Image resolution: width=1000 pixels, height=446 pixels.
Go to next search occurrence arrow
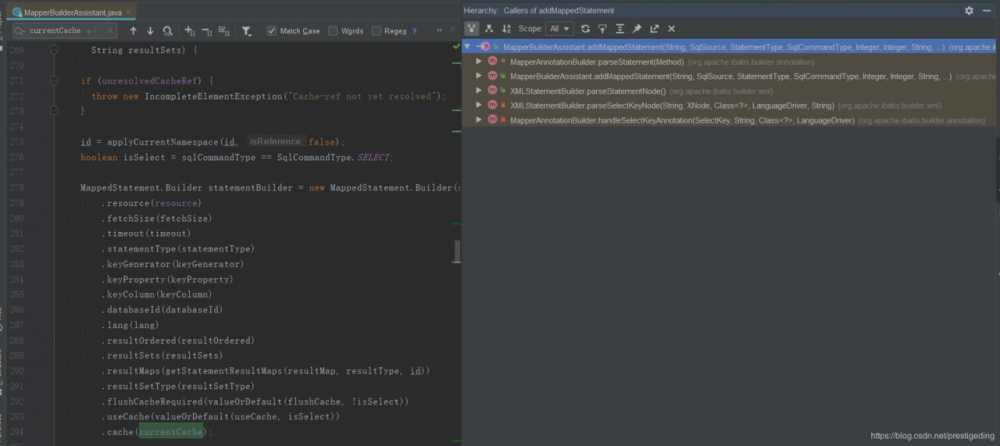pos(150,31)
